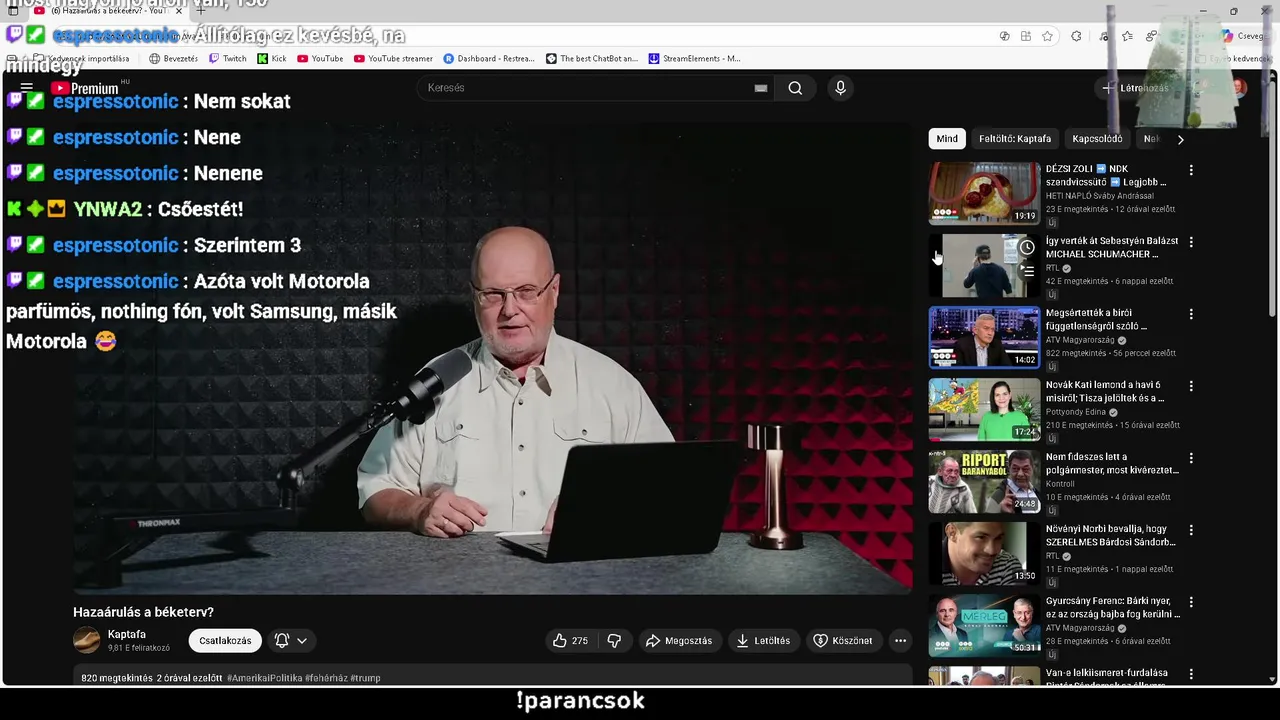Click the Hazaárulás a béketerv? video title
This screenshot has height=720, width=1280.
(x=143, y=612)
